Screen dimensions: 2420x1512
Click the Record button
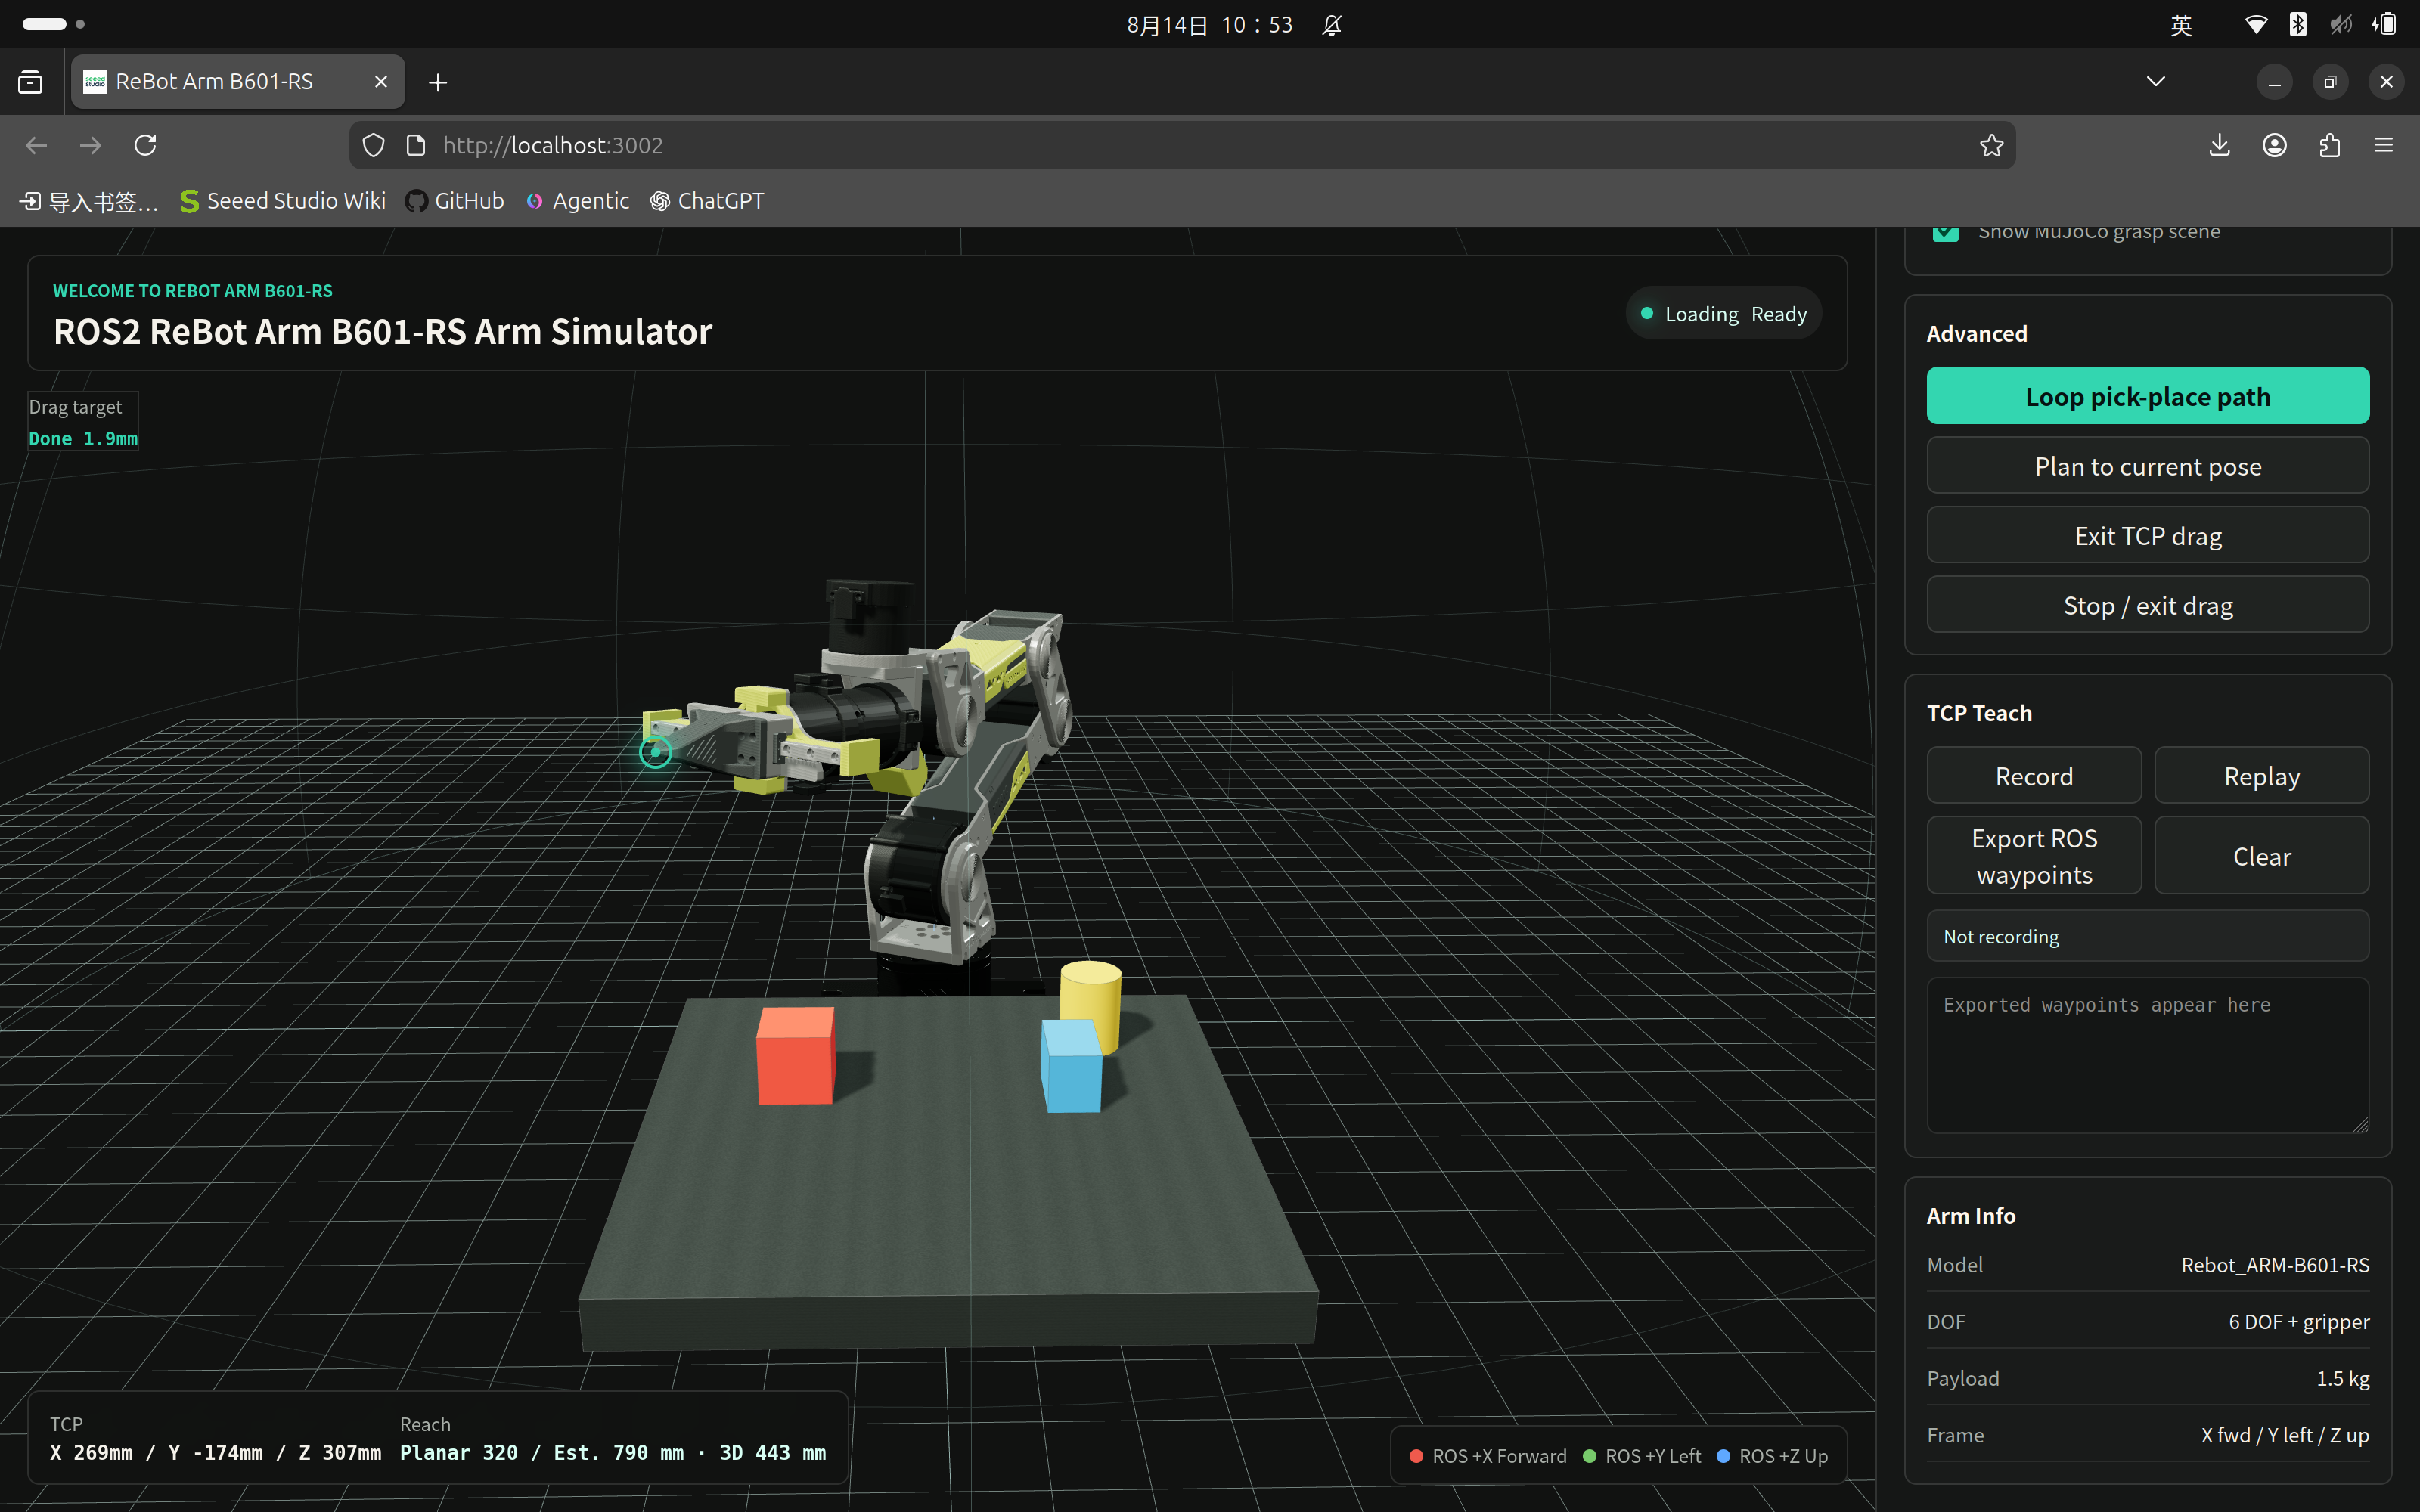tap(2034, 776)
